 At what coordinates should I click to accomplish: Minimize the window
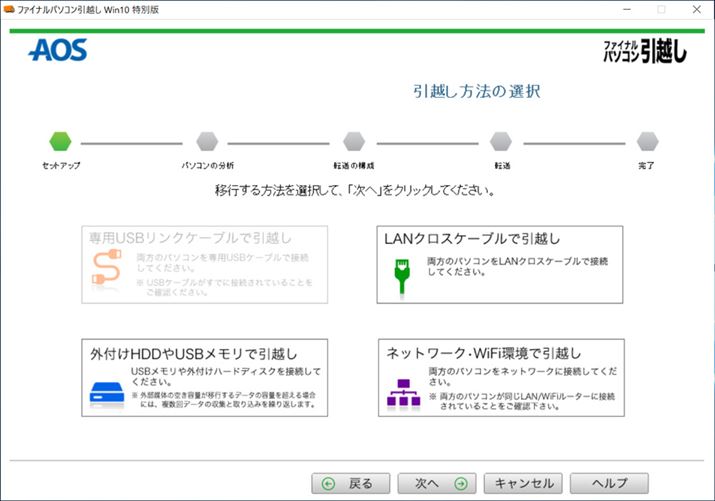click(x=627, y=9)
